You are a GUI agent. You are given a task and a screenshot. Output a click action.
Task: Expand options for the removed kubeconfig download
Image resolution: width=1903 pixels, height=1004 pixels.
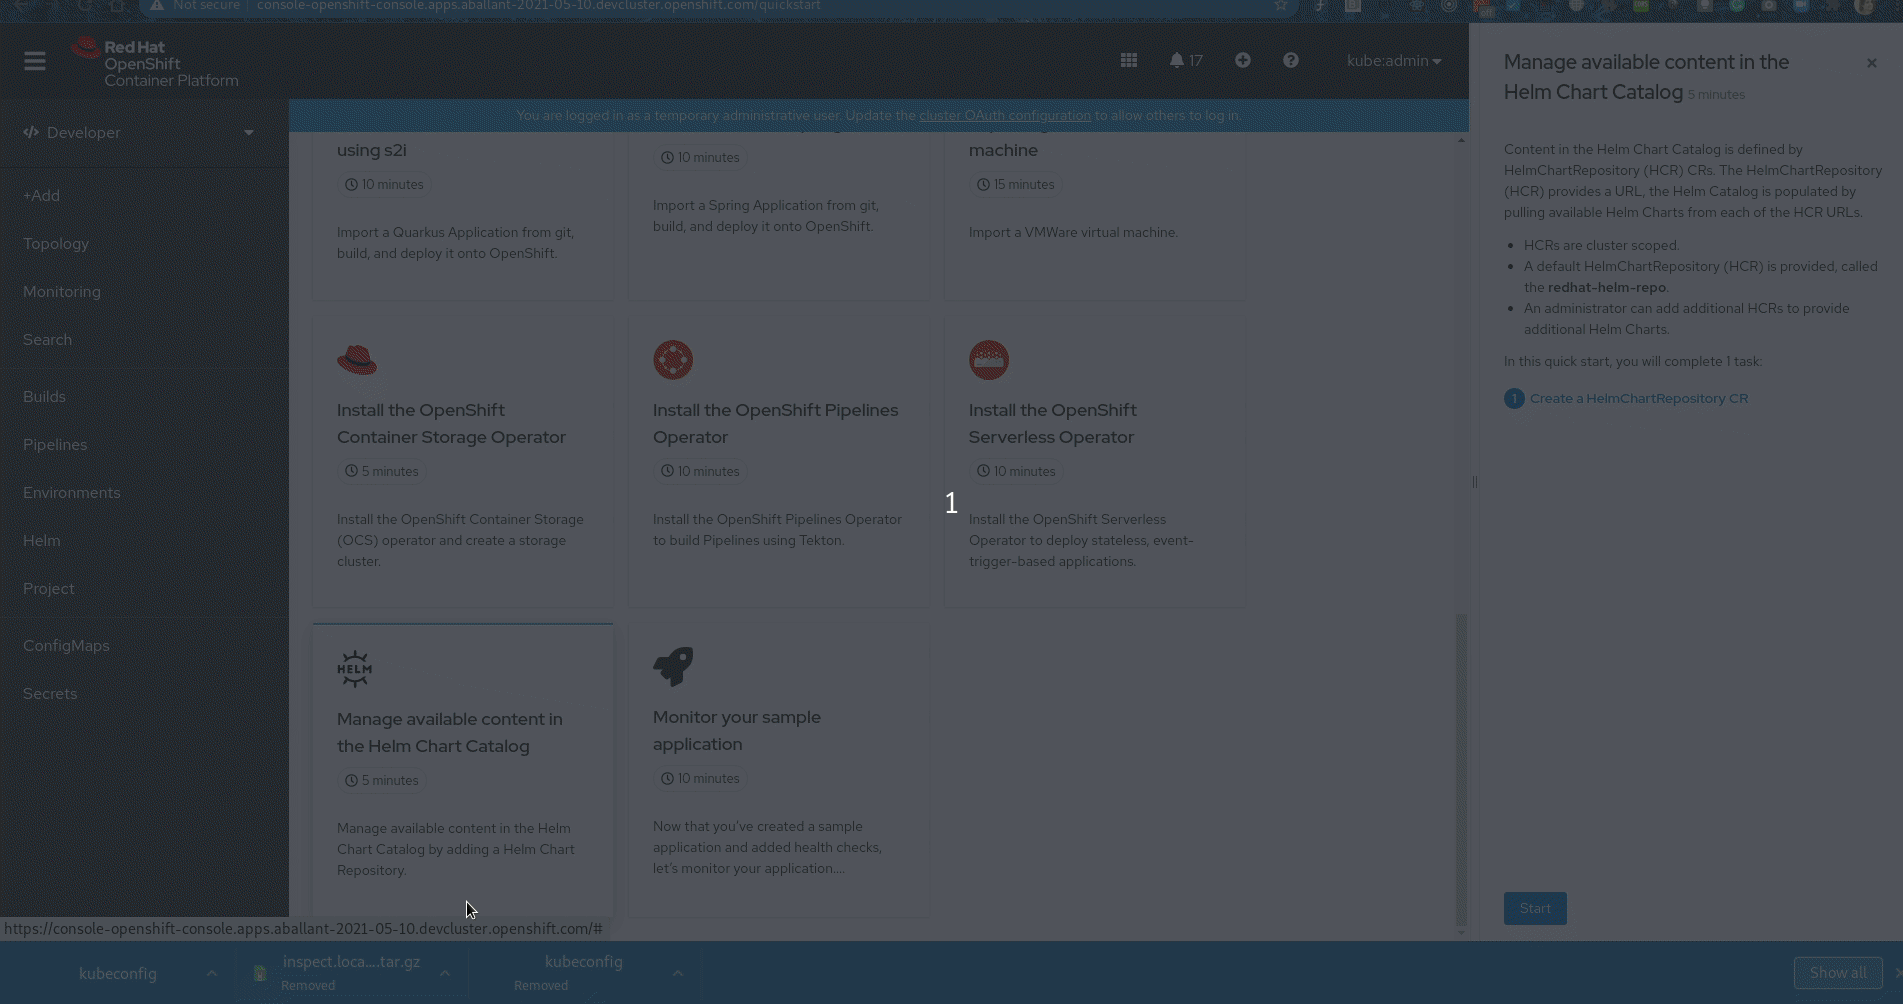tap(678, 973)
